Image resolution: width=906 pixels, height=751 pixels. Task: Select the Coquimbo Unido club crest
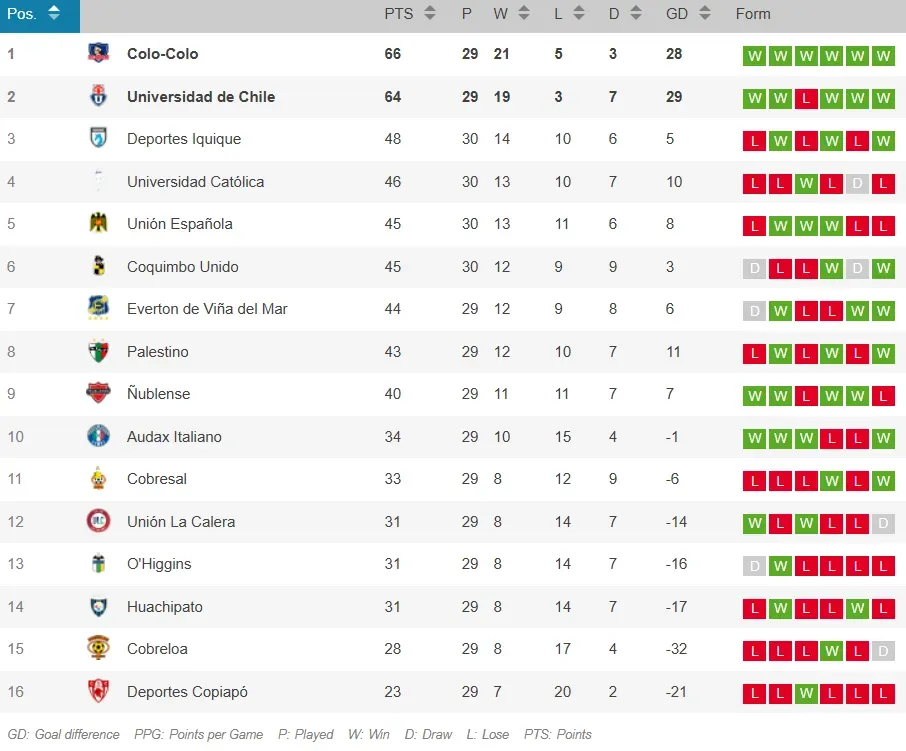[97, 267]
